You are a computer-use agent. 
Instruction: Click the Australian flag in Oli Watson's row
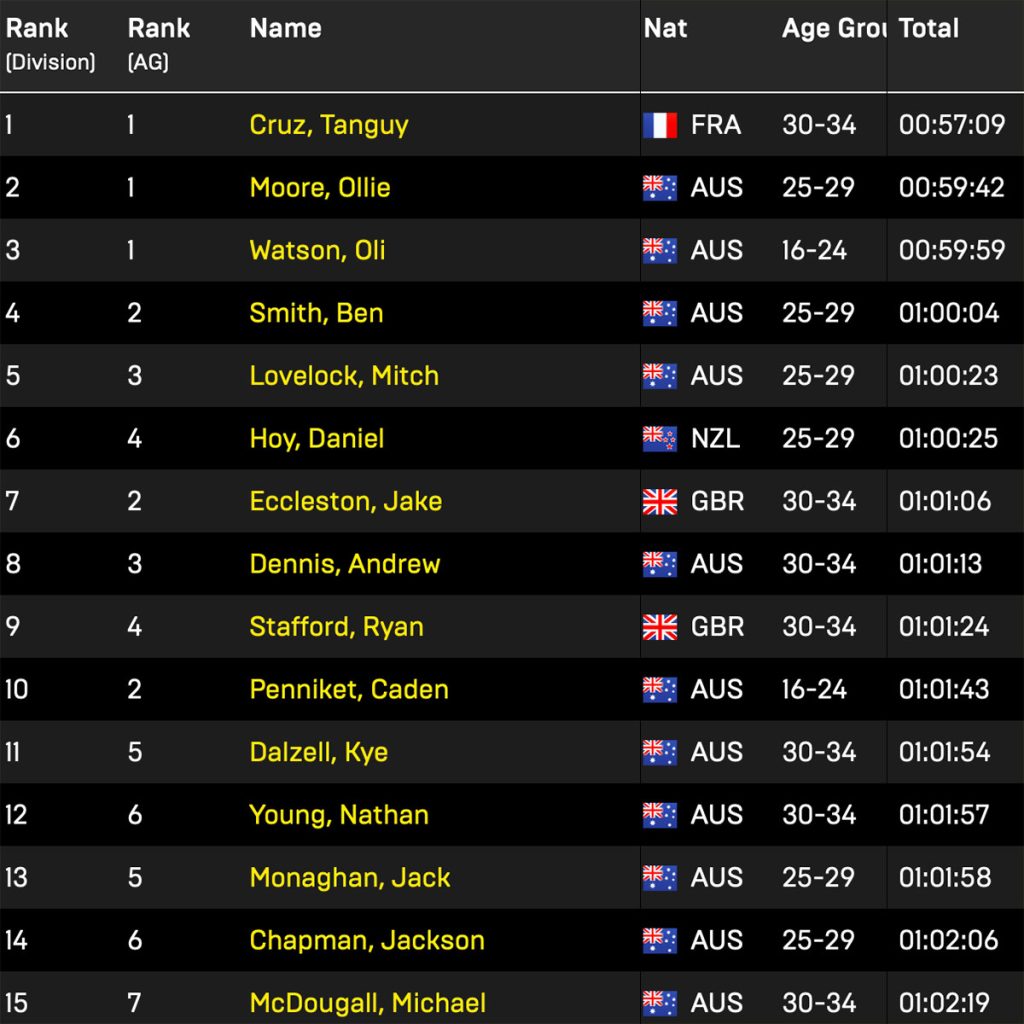(660, 250)
